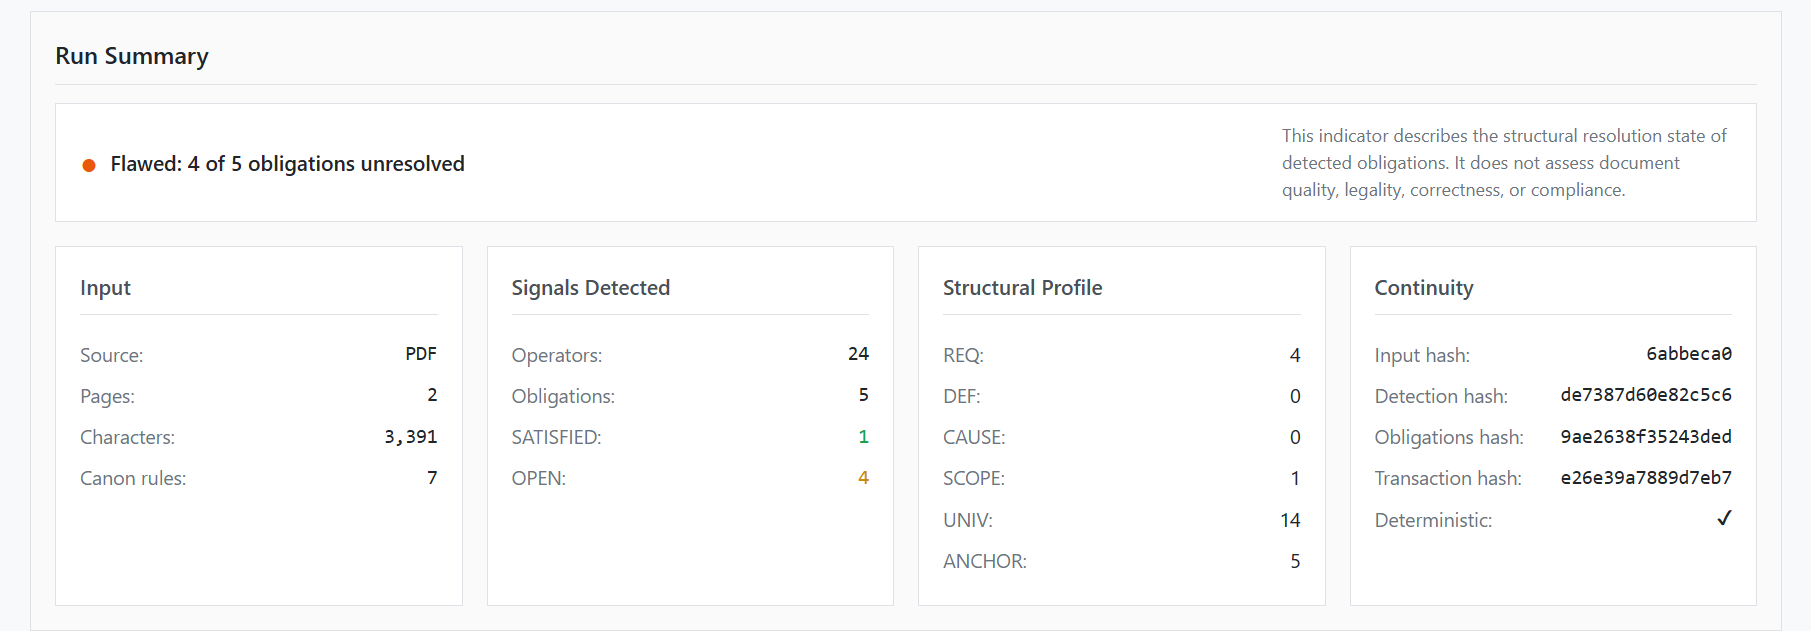Click the Detection hash value
This screenshot has height=631, width=1811.
[x=1645, y=395]
